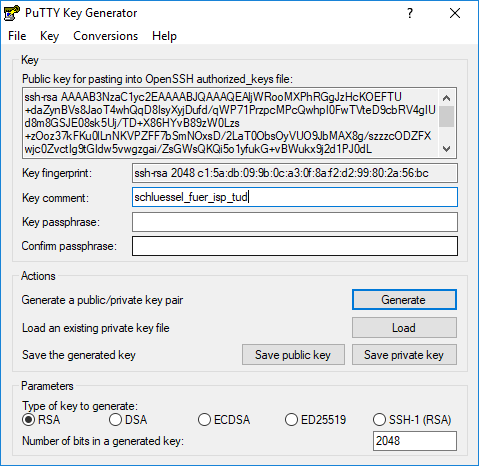
Task: Open the Help menu
Action: click(164, 36)
